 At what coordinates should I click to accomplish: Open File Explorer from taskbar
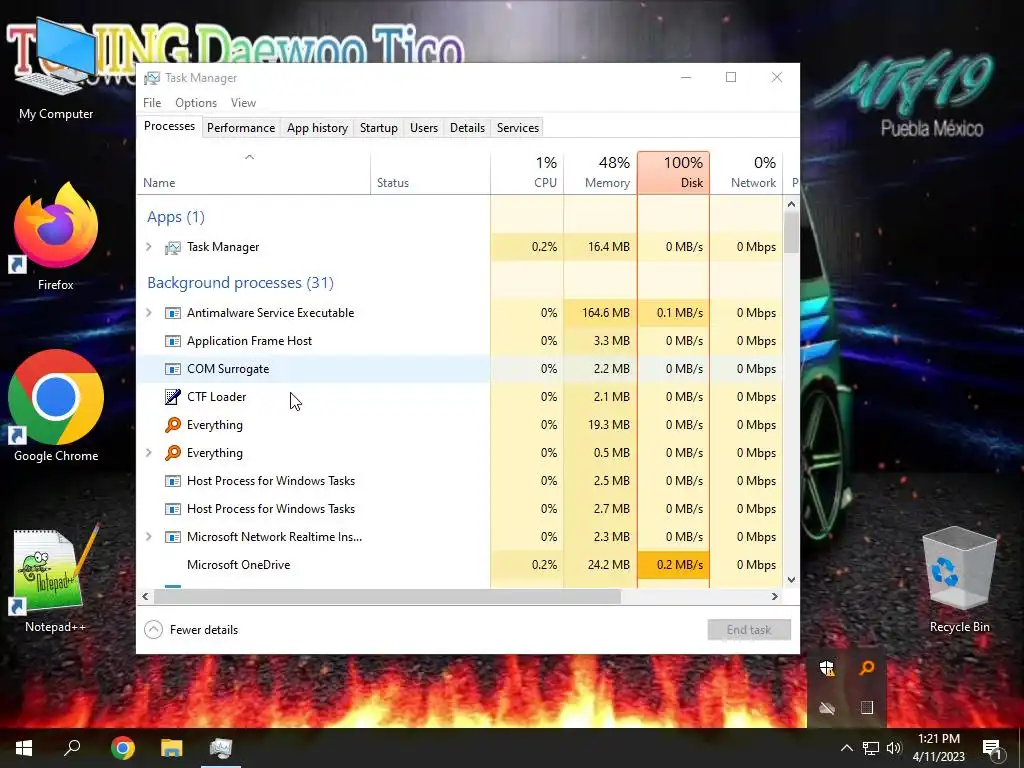pyautogui.click(x=172, y=748)
